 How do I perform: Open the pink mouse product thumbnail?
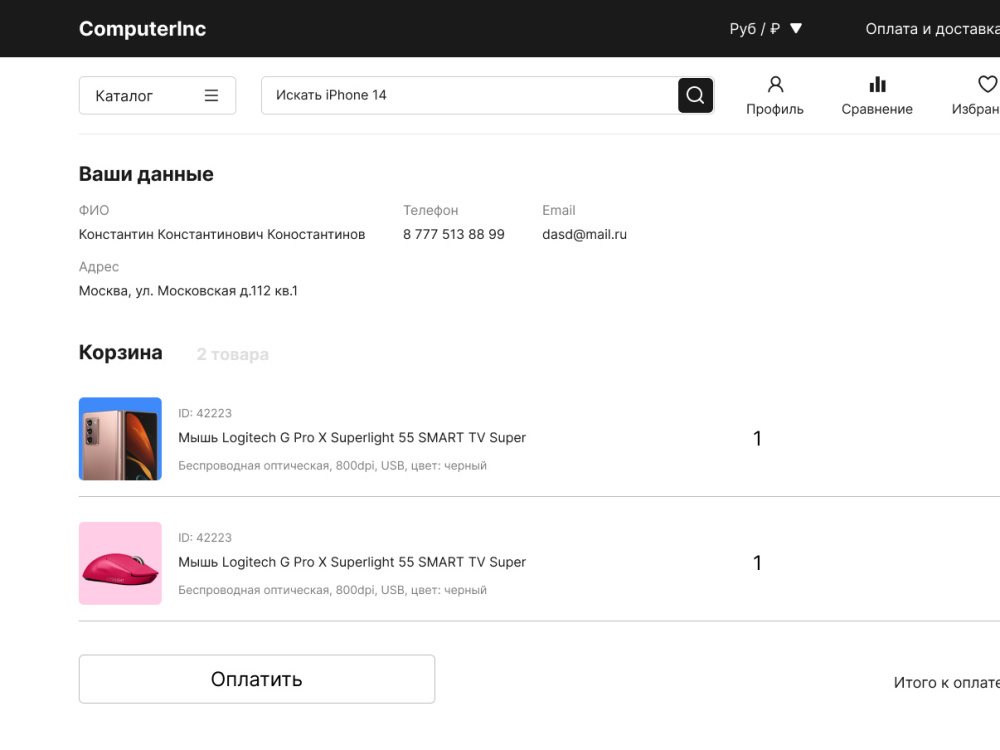pyautogui.click(x=121, y=563)
